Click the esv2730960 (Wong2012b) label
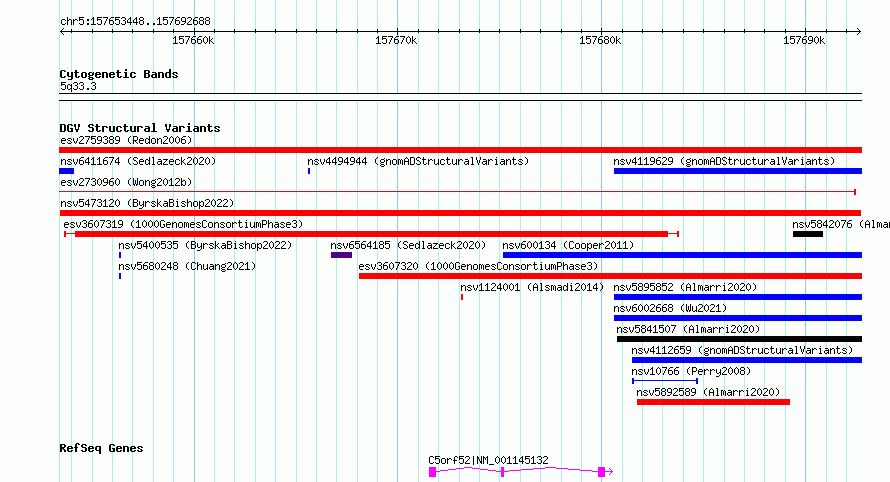Viewport: 890px width, 482px height. coord(126,182)
